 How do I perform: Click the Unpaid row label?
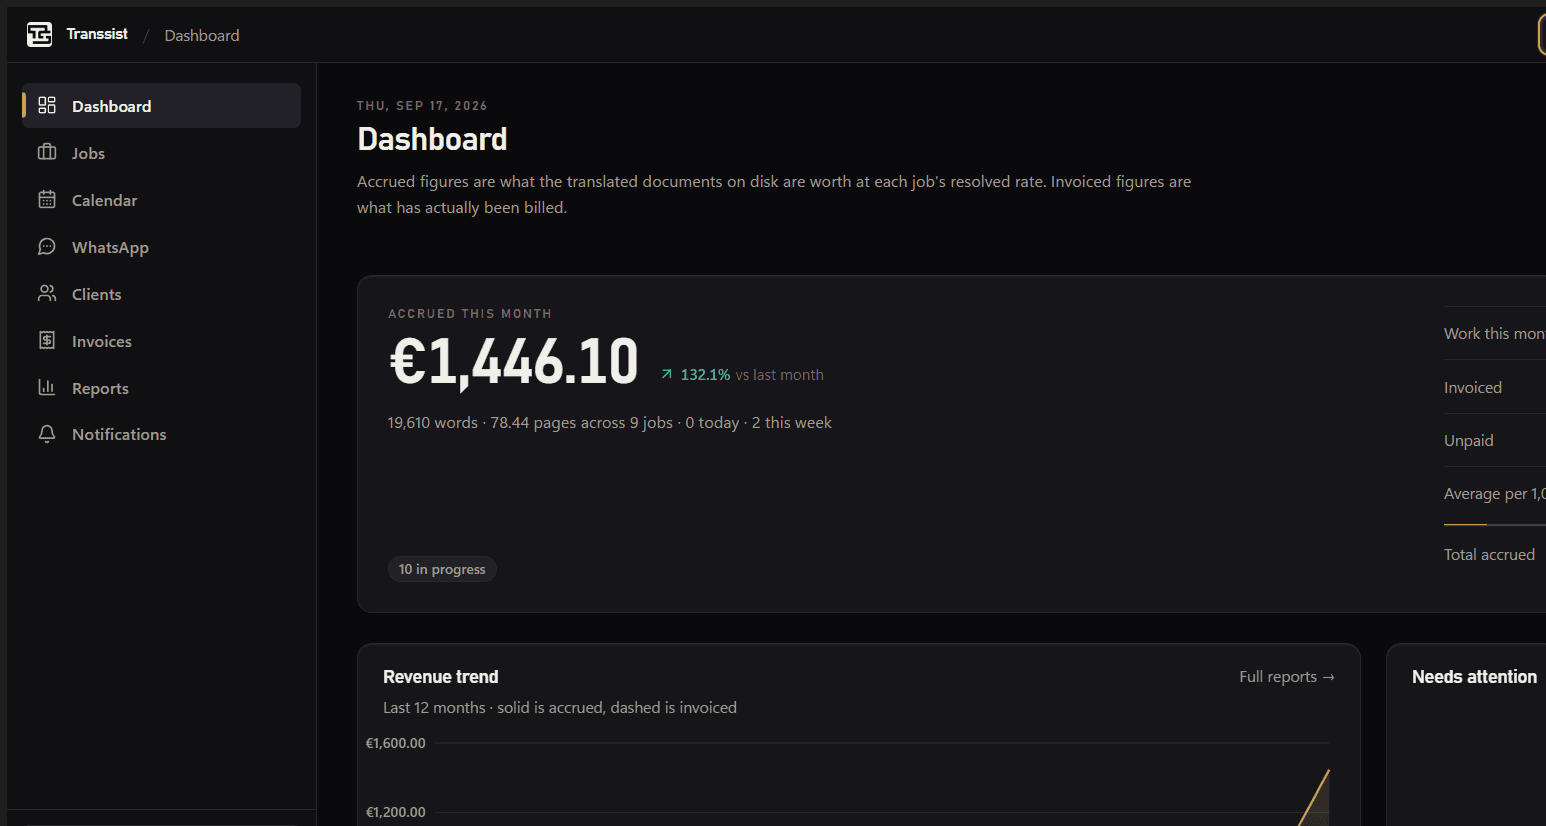coord(1469,441)
